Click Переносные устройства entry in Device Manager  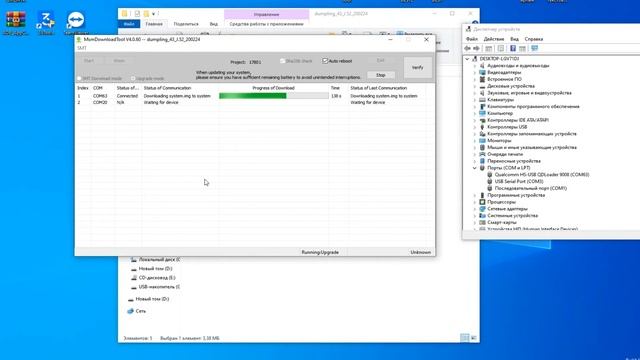tap(514, 161)
